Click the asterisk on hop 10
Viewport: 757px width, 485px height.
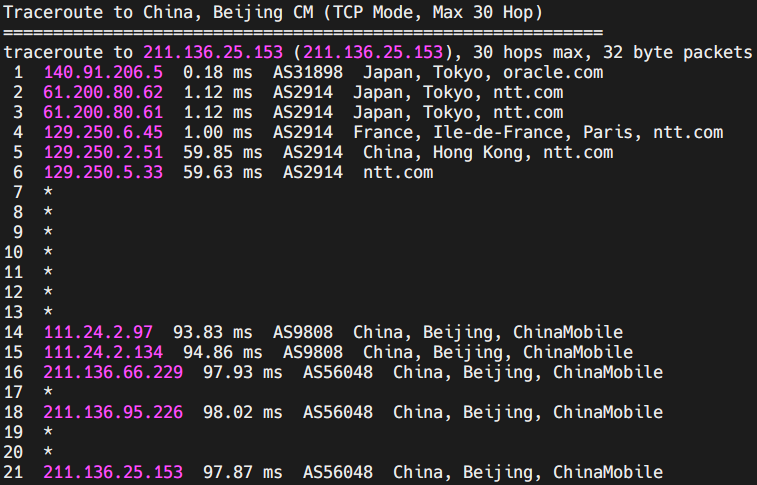tap(48, 251)
